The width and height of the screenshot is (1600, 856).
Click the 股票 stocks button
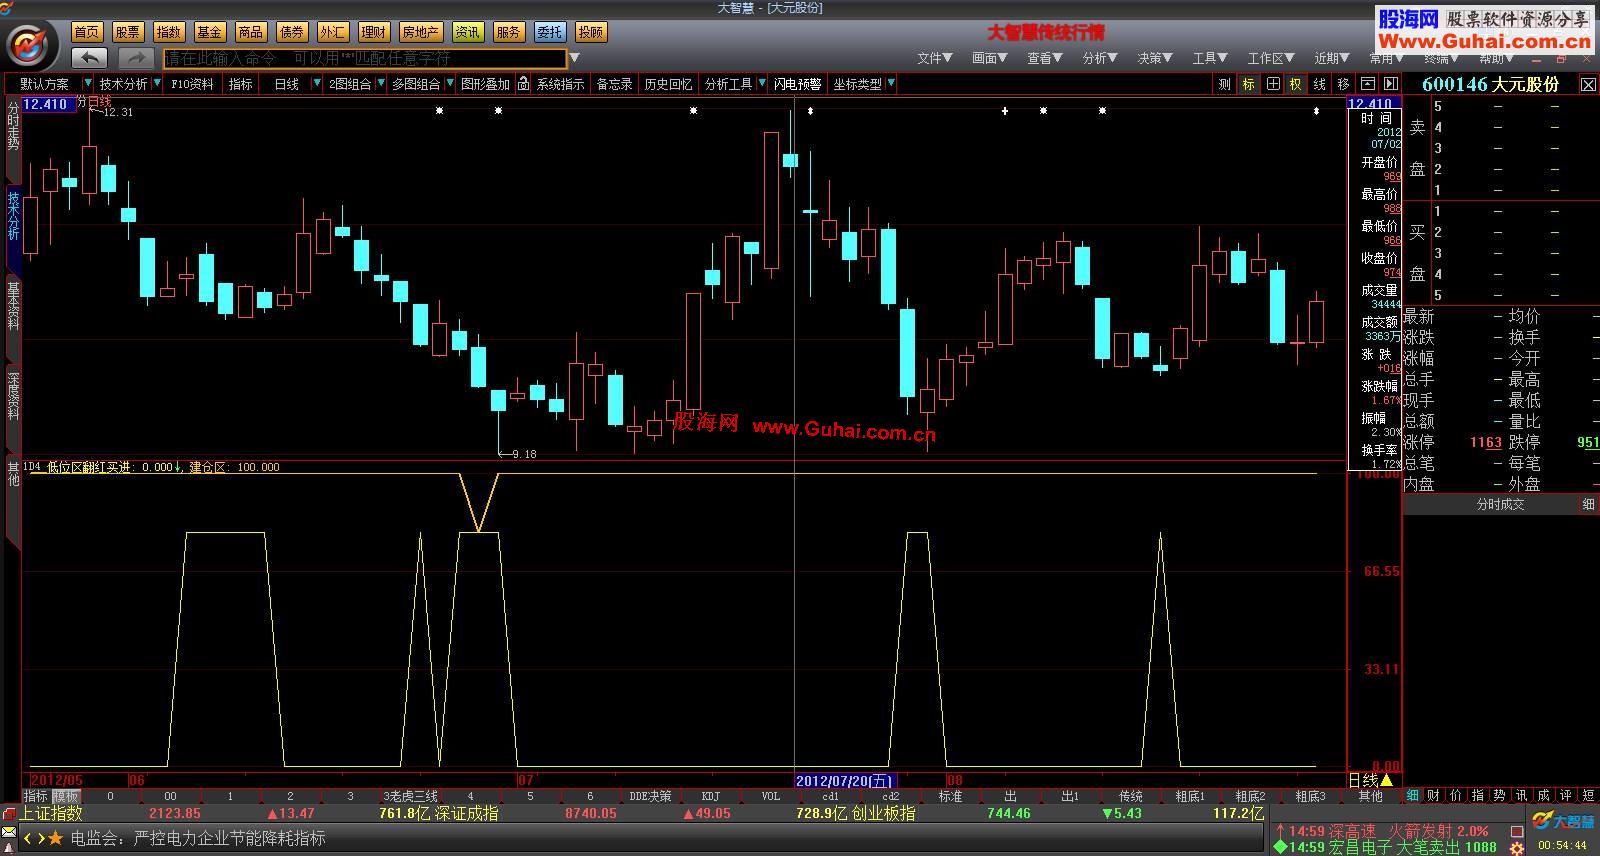point(128,32)
